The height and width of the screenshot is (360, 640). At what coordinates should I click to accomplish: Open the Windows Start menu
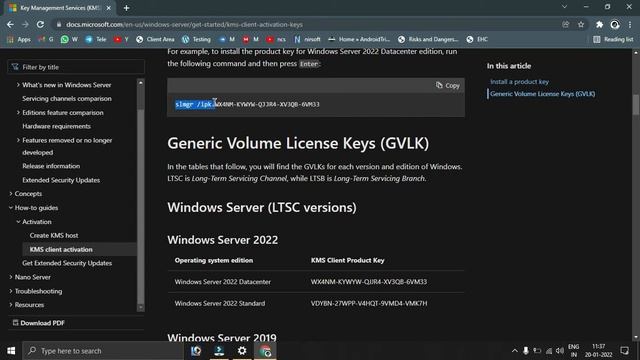[x=11, y=351]
